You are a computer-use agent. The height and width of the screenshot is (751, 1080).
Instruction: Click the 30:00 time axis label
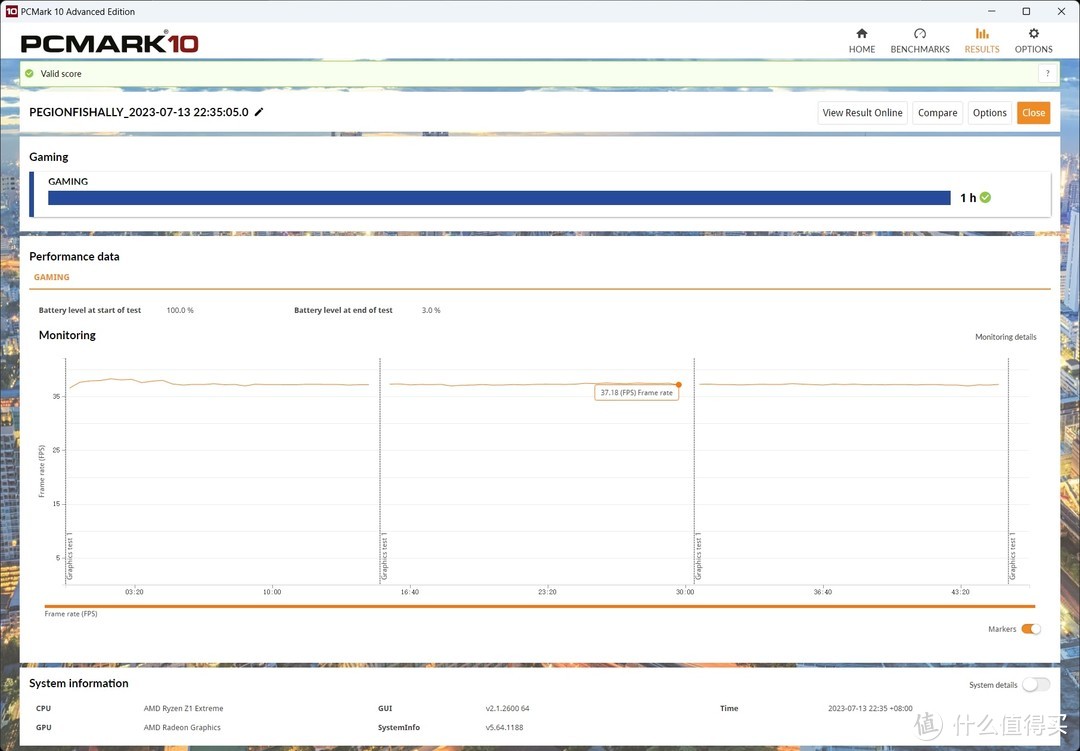(x=685, y=592)
